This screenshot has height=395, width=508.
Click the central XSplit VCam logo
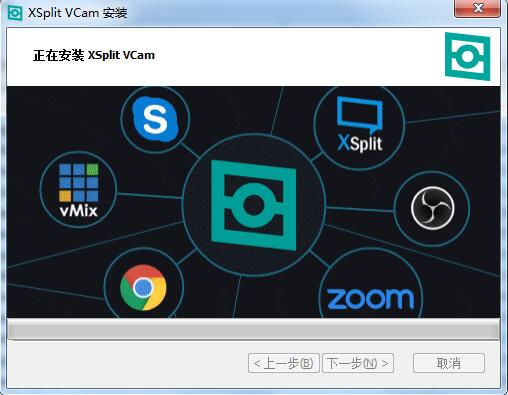(254, 205)
